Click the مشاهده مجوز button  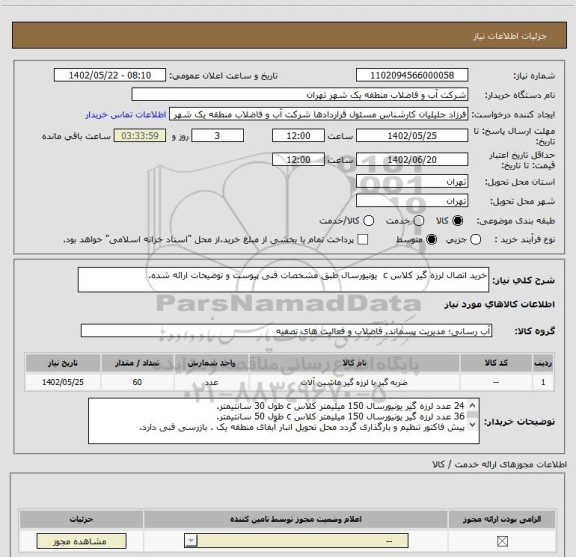tap(82, 541)
